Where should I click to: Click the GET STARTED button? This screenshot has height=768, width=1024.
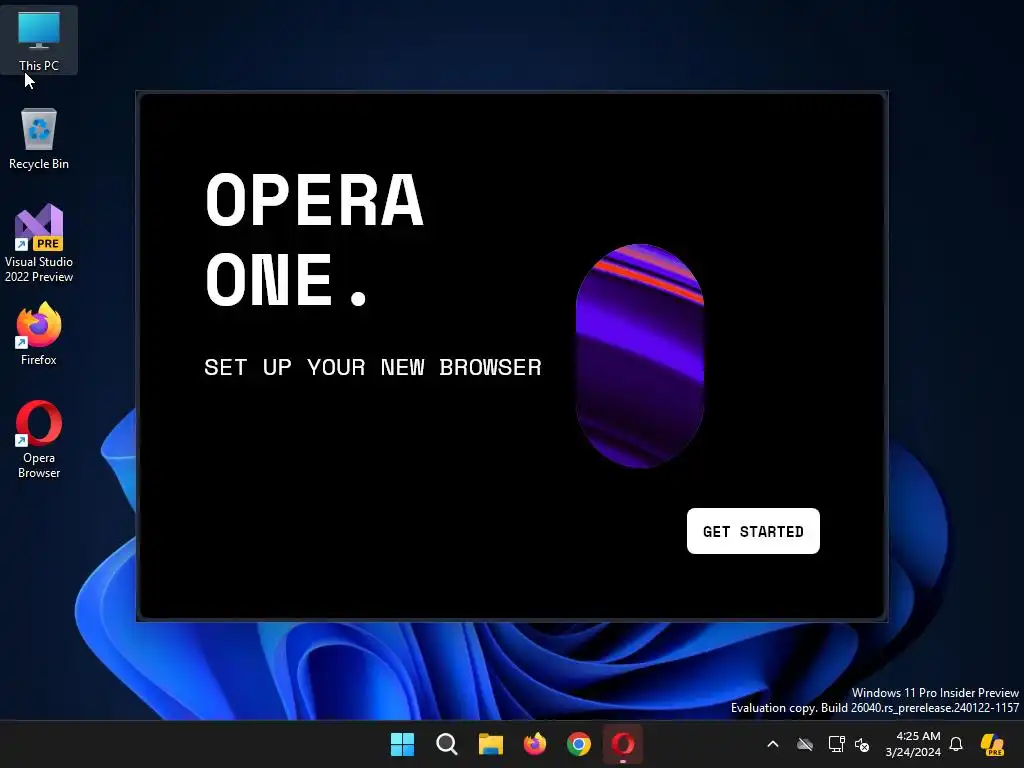[x=753, y=531]
